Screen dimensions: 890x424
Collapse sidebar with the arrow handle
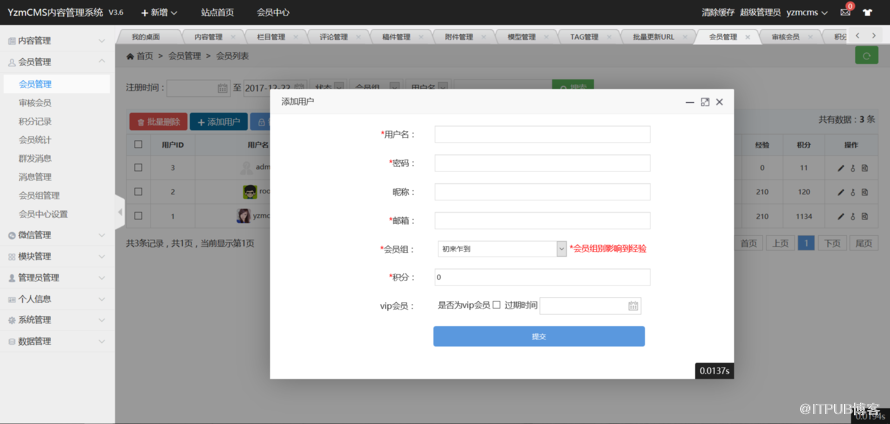[x=120, y=212]
